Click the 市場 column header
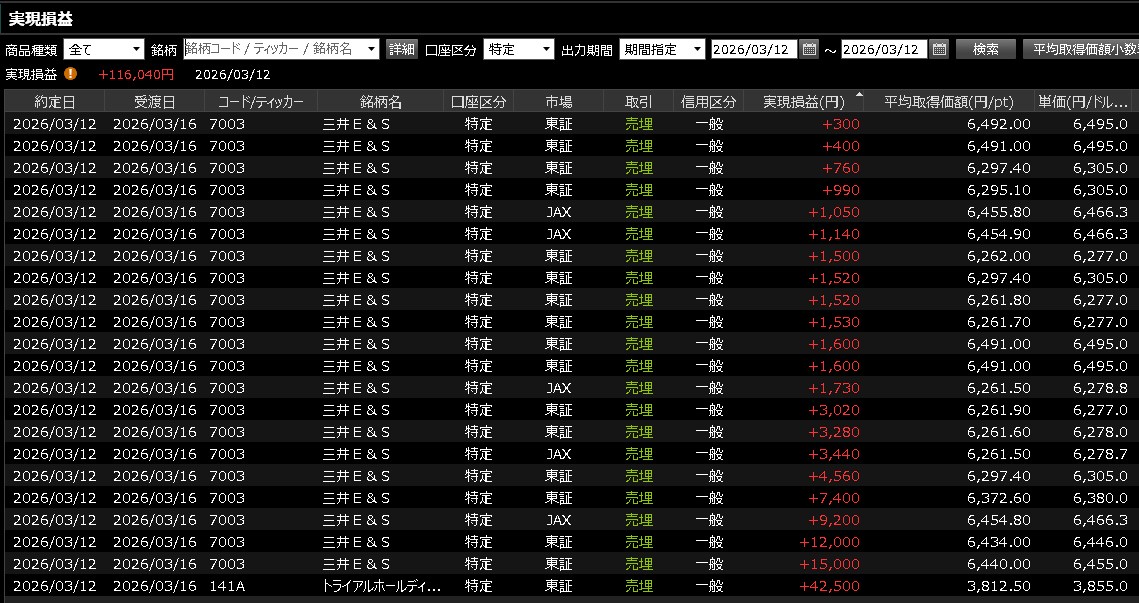 point(559,102)
